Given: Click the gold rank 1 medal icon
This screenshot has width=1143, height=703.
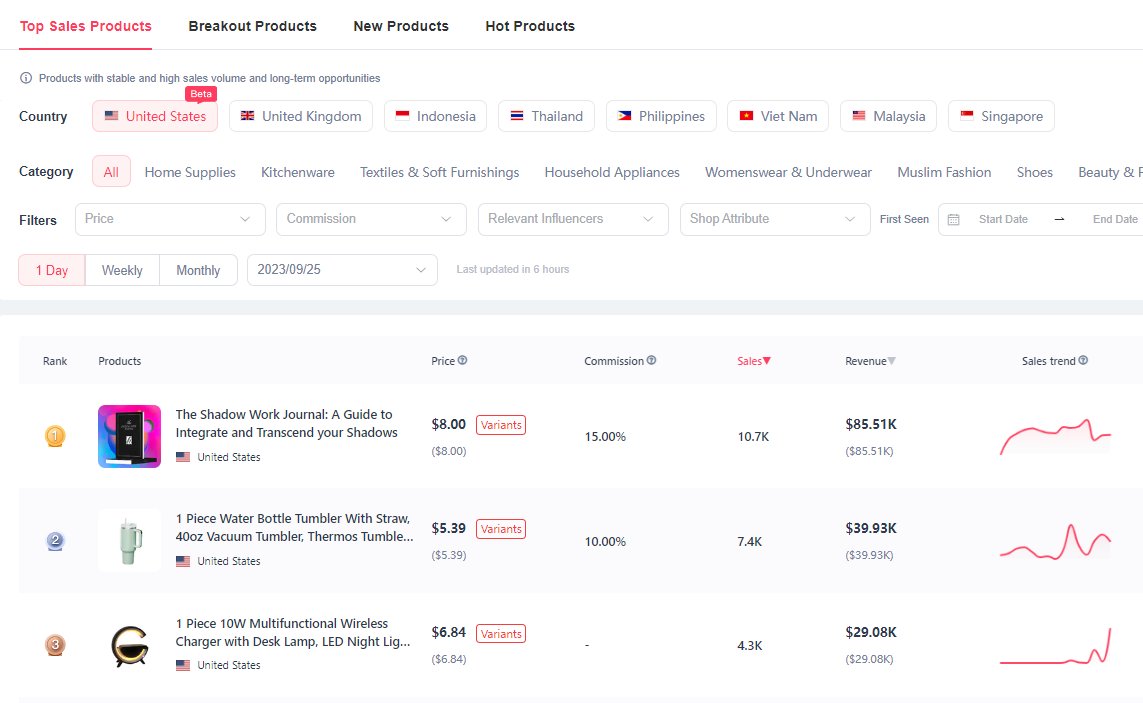Looking at the screenshot, I should (x=55, y=436).
